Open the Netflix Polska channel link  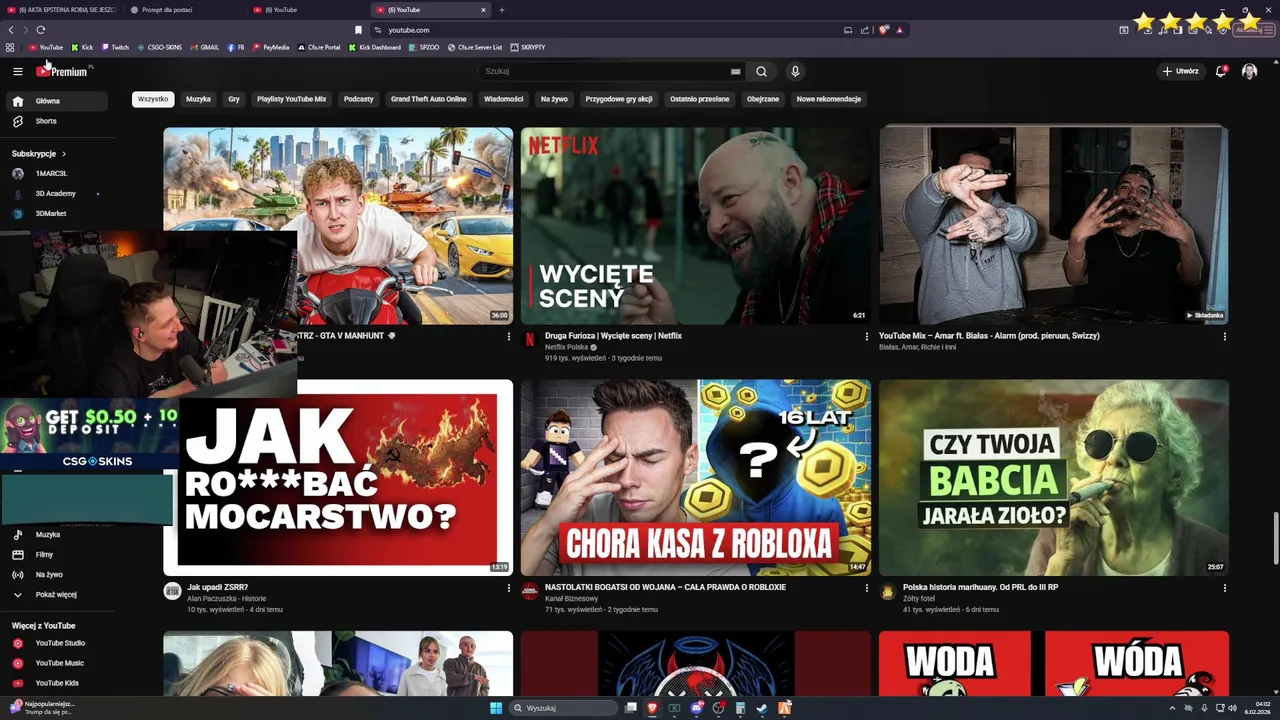566,347
